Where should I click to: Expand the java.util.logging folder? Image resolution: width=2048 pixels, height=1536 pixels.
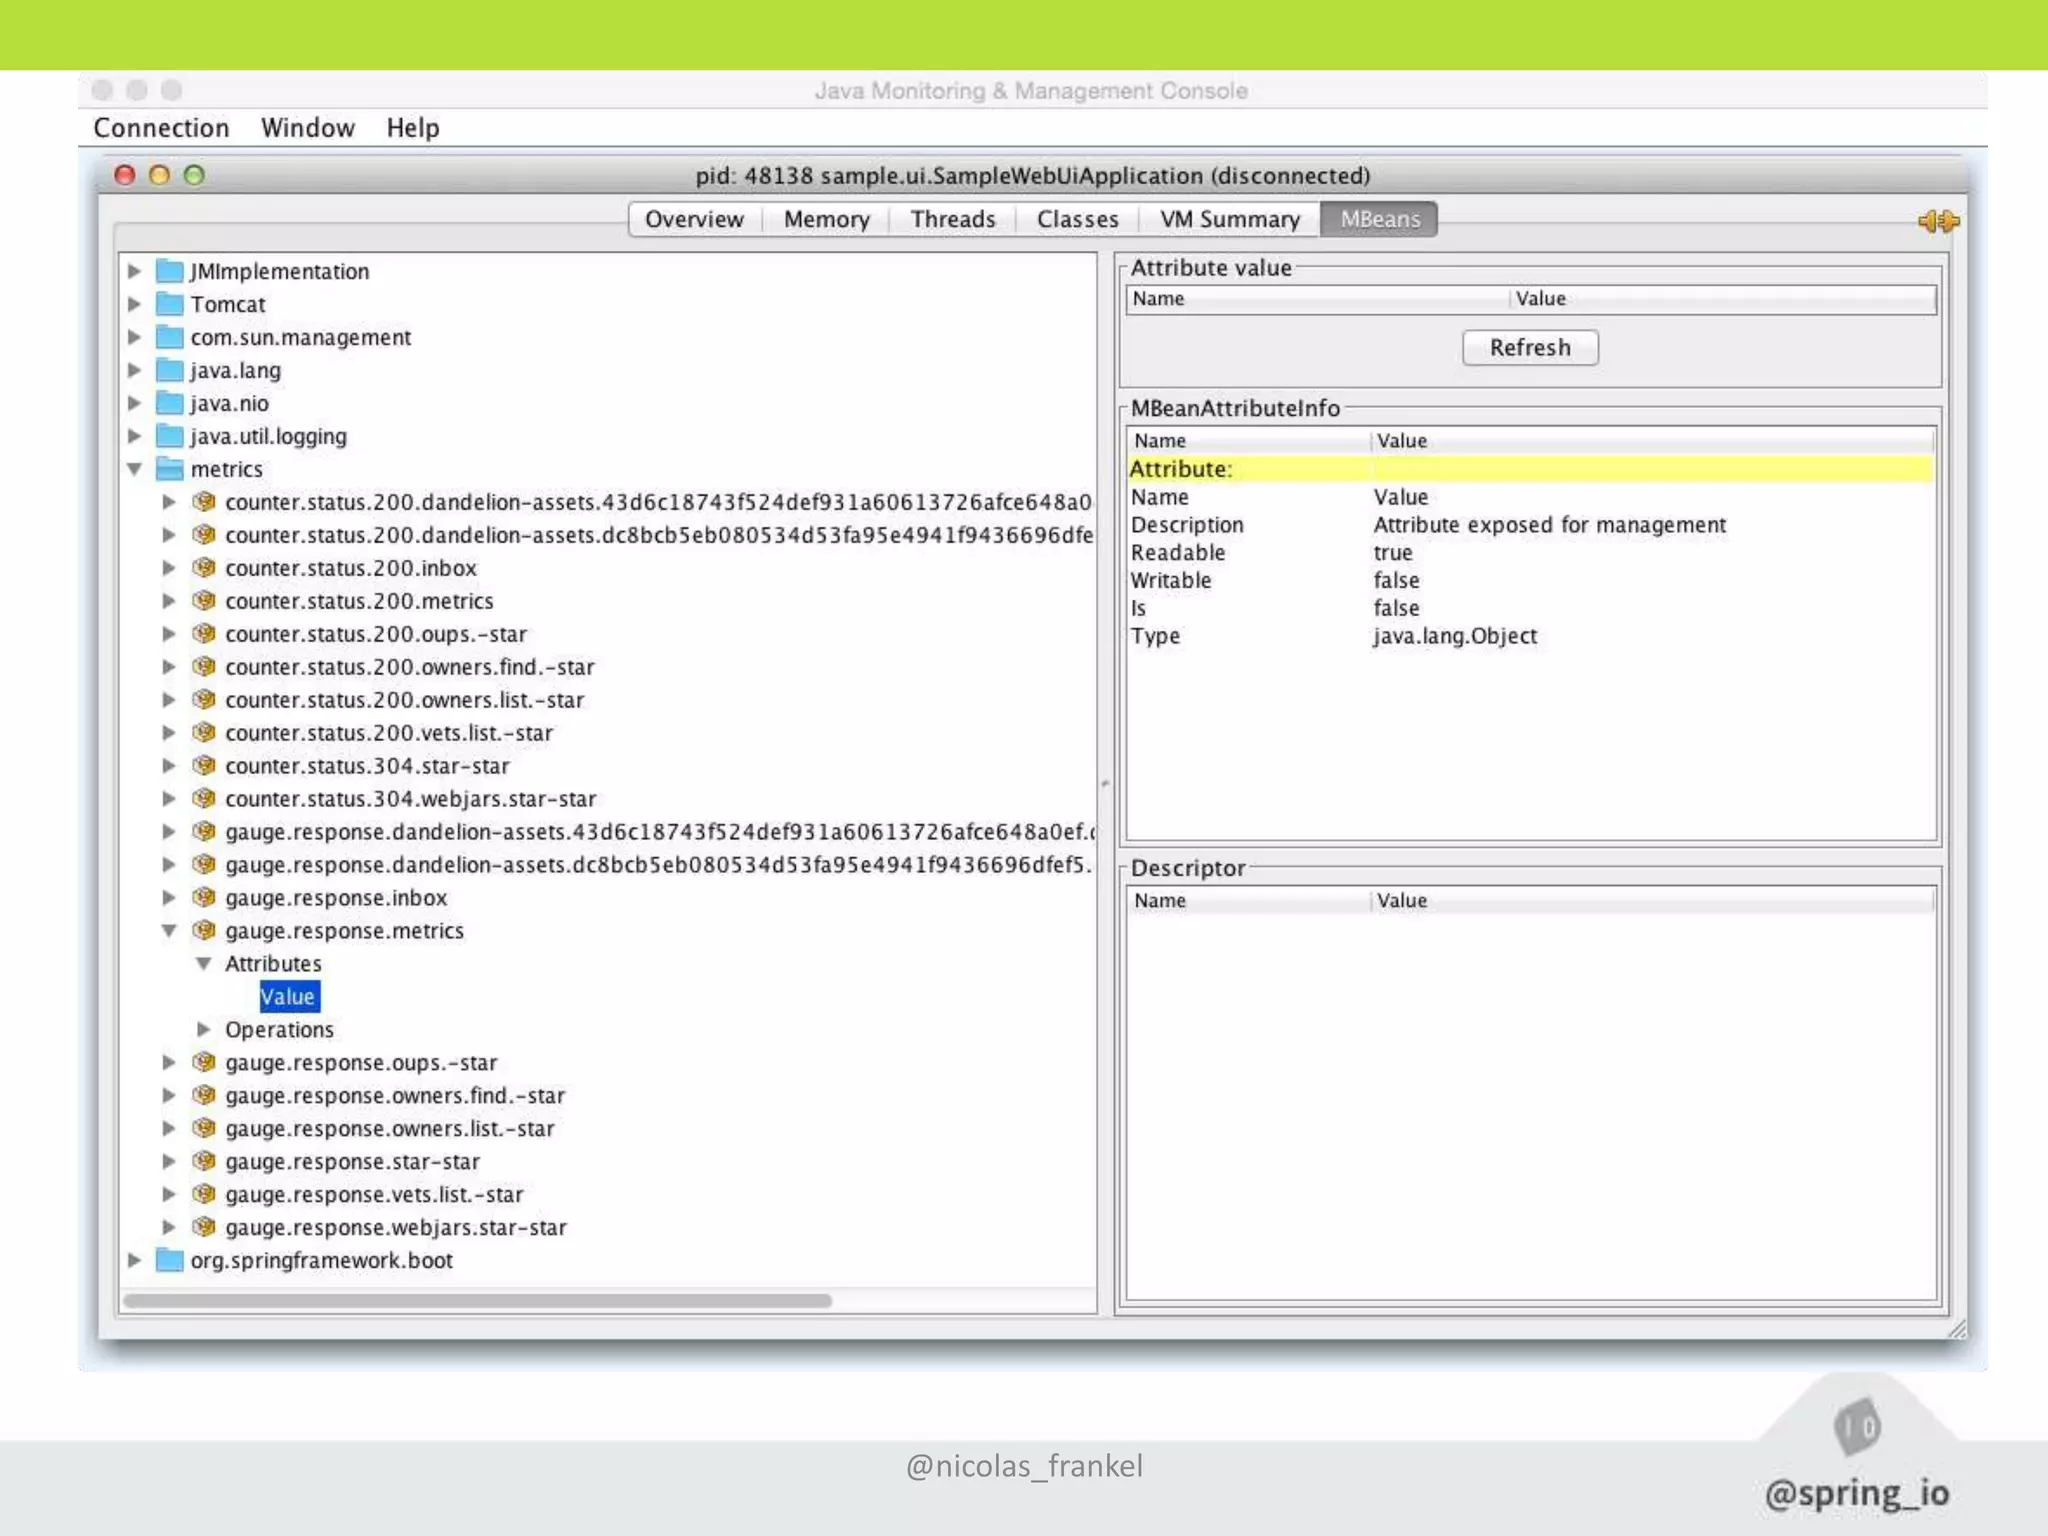coord(135,436)
